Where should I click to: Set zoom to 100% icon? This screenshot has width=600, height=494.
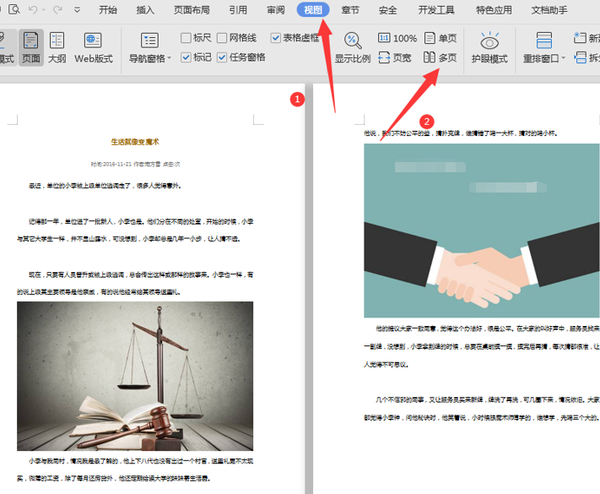(x=397, y=38)
